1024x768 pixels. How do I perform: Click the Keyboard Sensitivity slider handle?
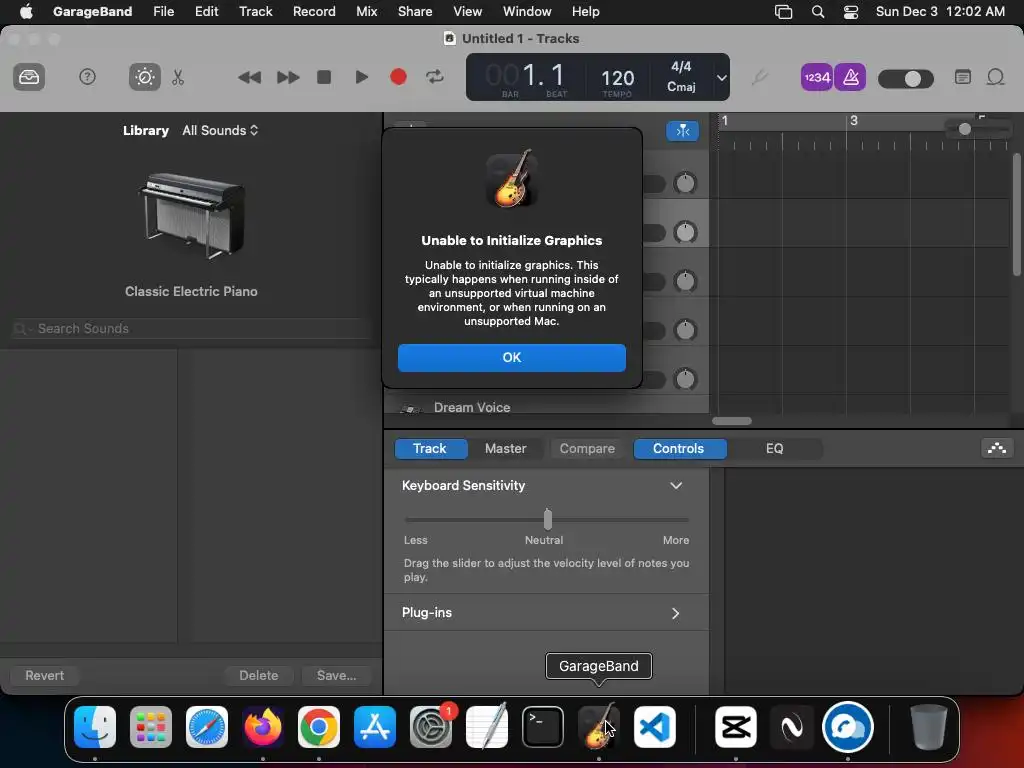tap(548, 520)
